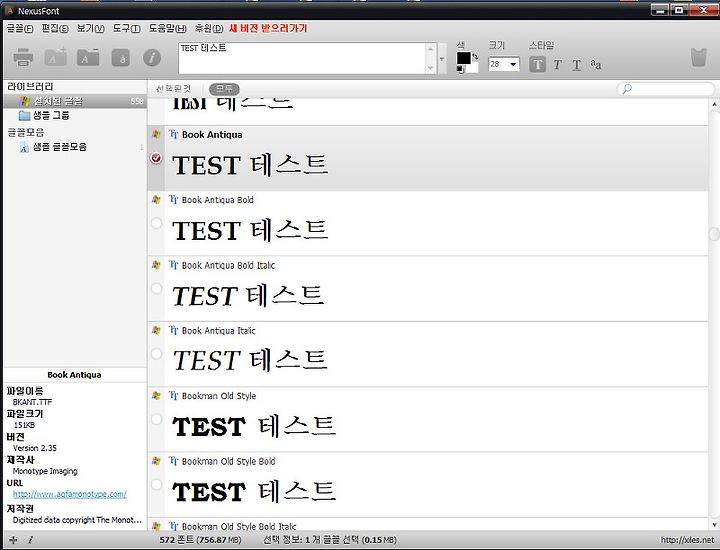Image resolution: width=720 pixels, height=550 pixels.
Task: Click the sample text box down arrow
Action: click(430, 67)
